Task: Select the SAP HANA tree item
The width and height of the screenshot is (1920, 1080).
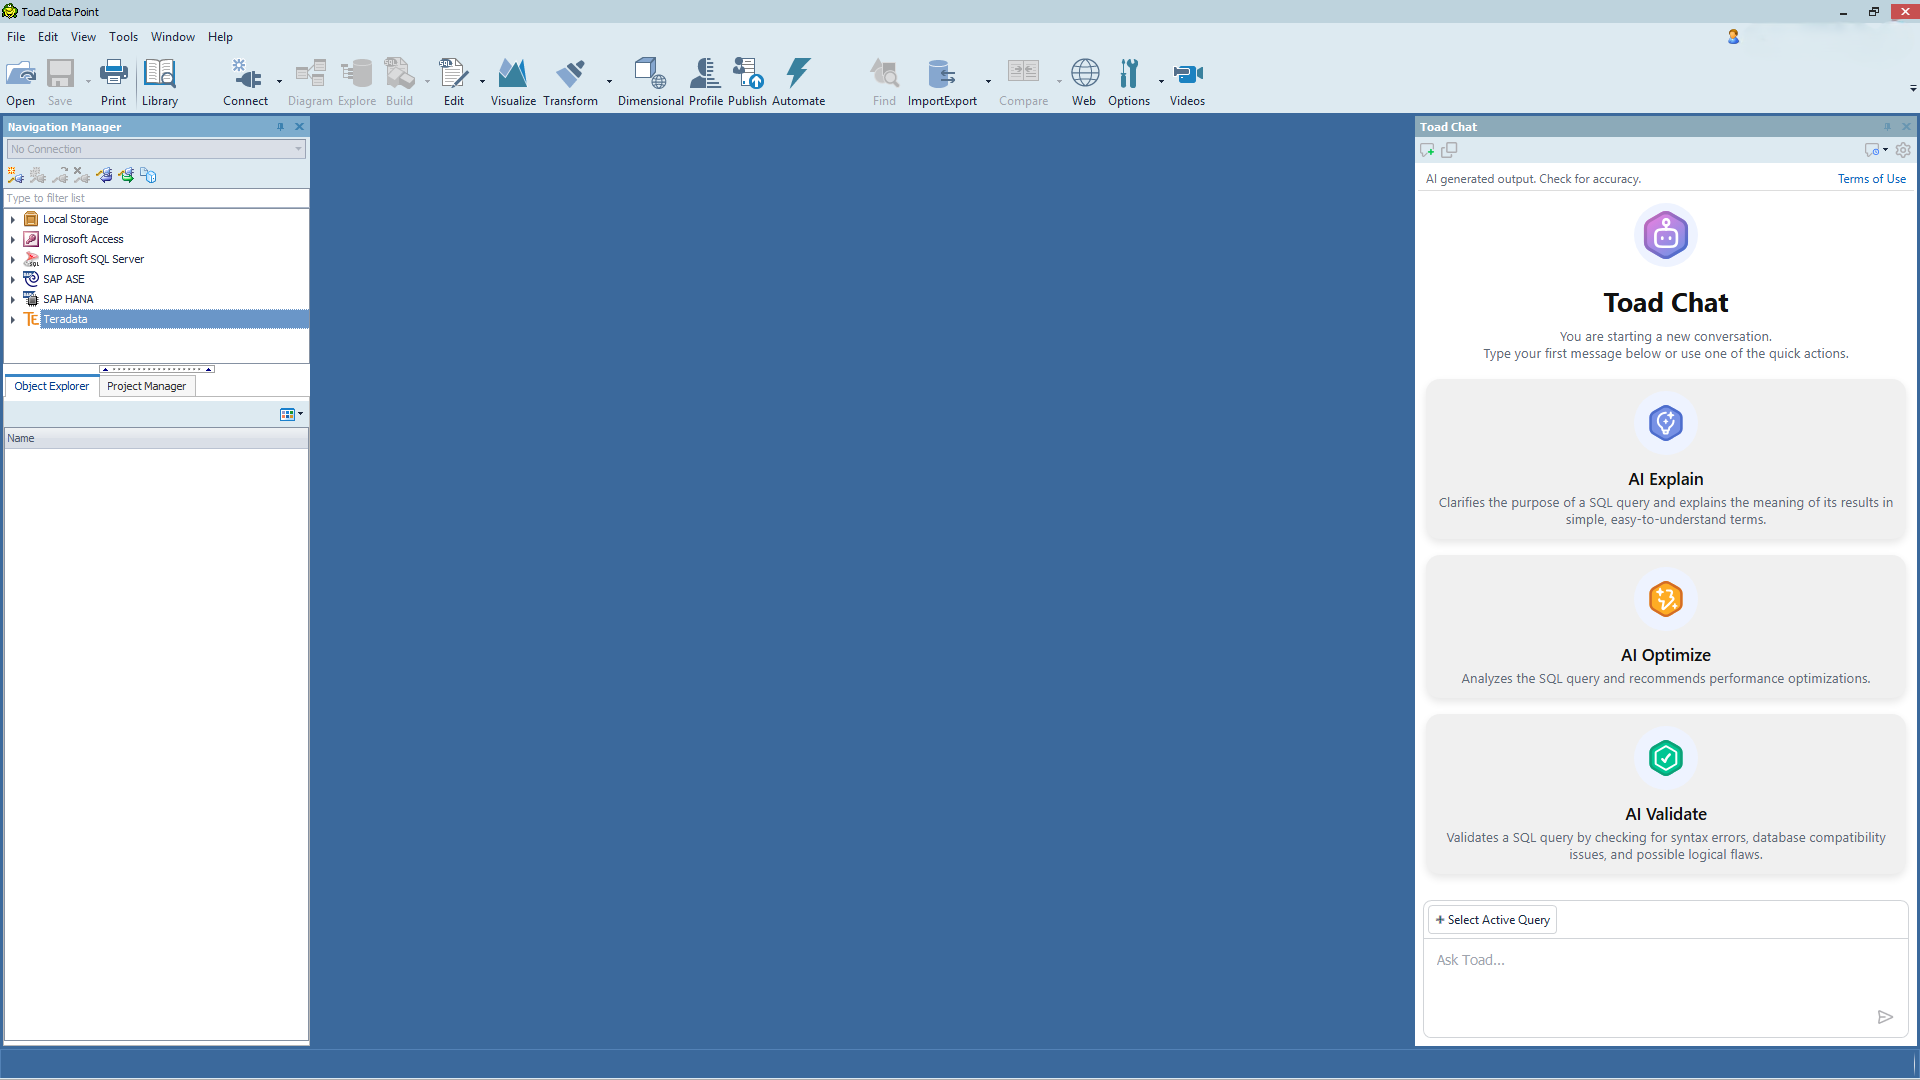Action: 68,299
